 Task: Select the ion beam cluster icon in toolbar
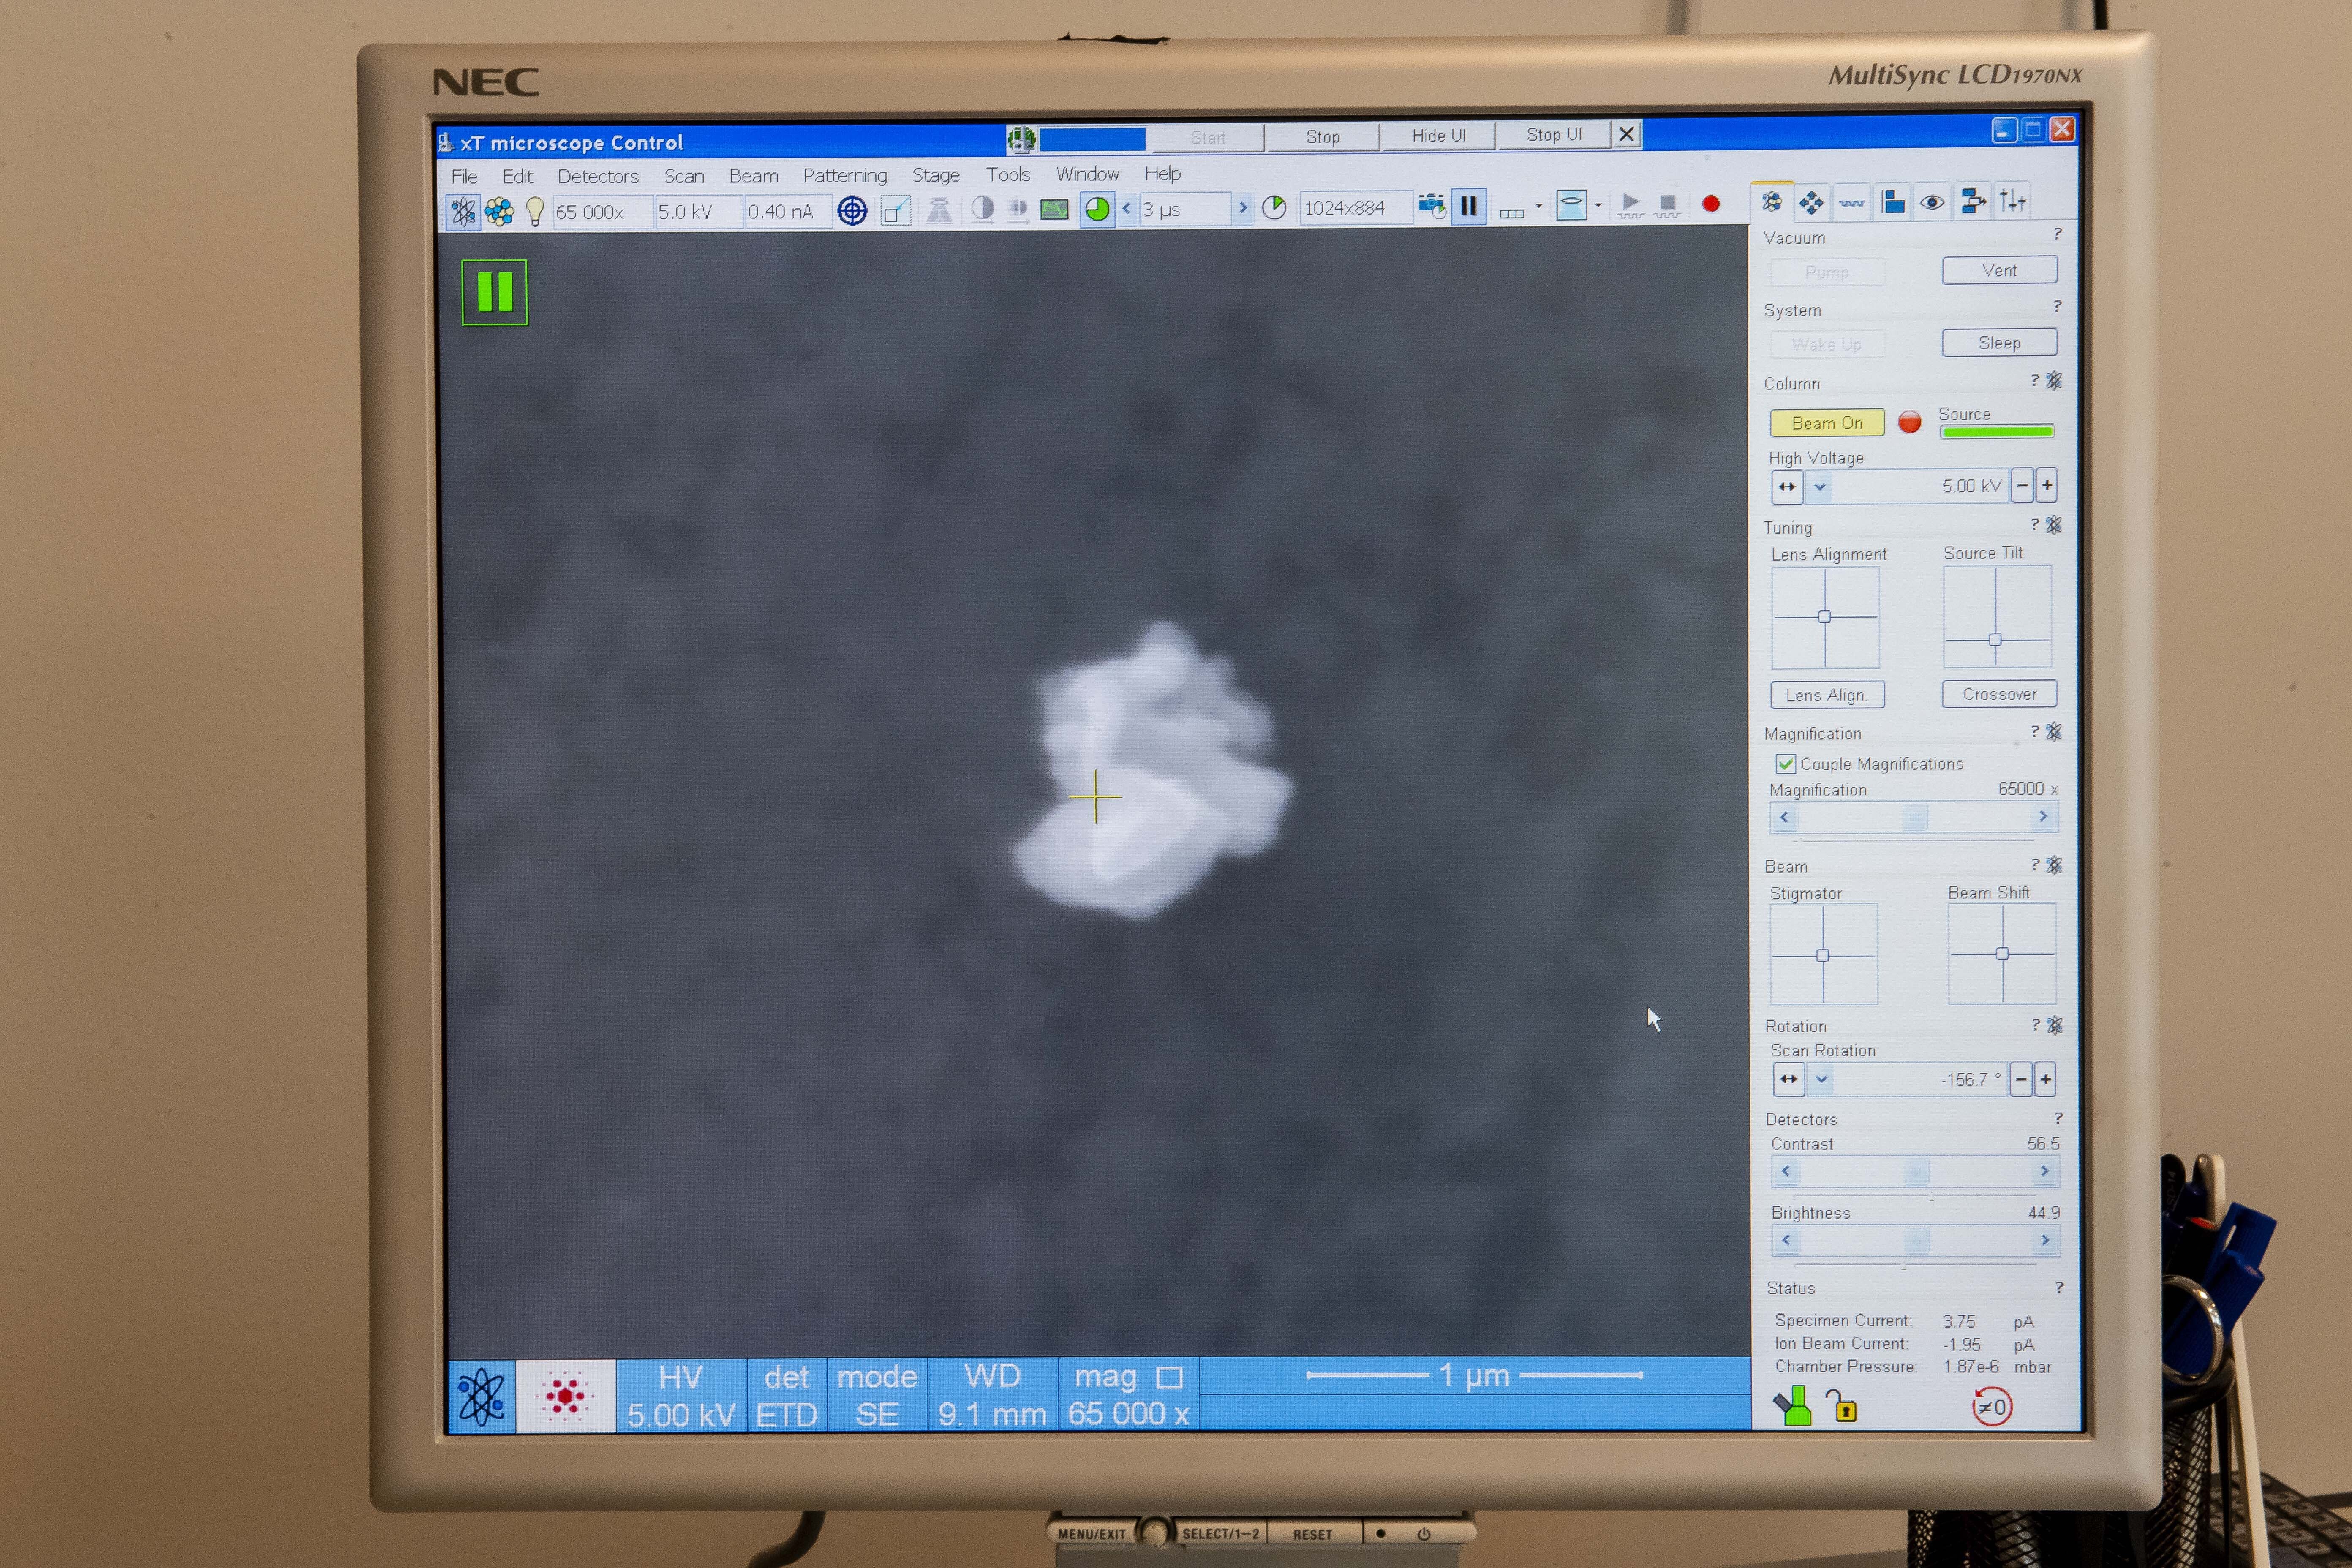(x=499, y=211)
